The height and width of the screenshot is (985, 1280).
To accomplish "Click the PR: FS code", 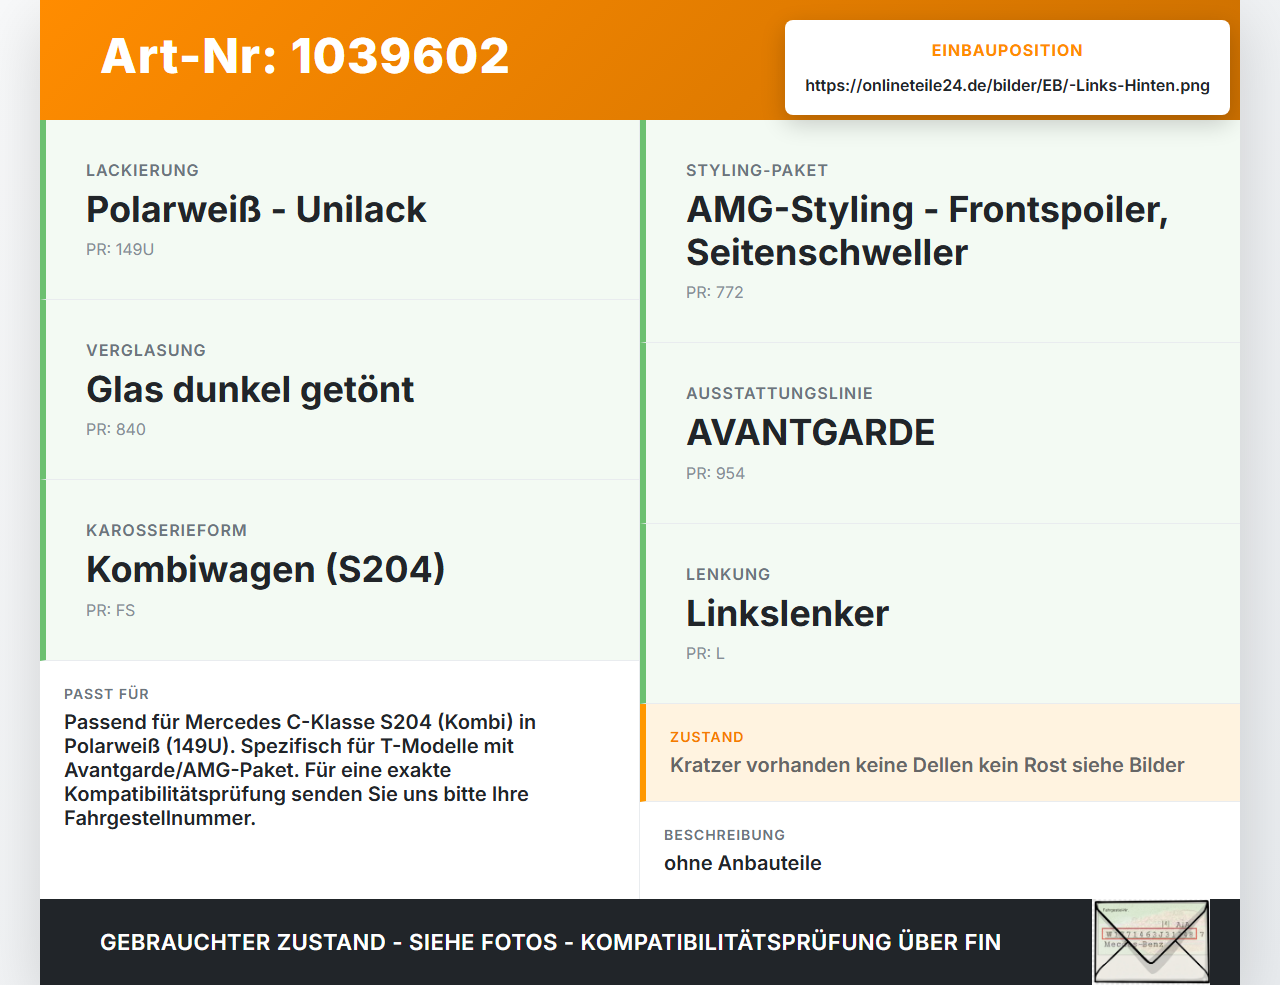I will pos(110,610).
